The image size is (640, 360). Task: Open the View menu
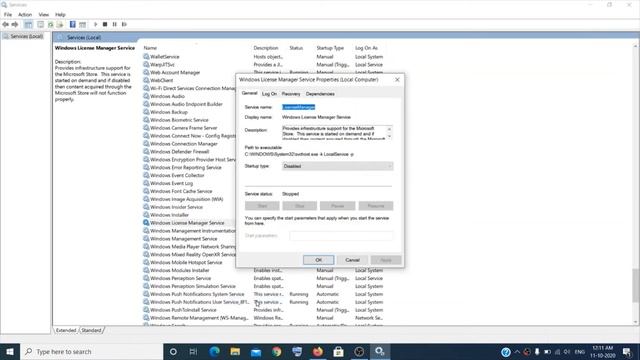coord(44,14)
